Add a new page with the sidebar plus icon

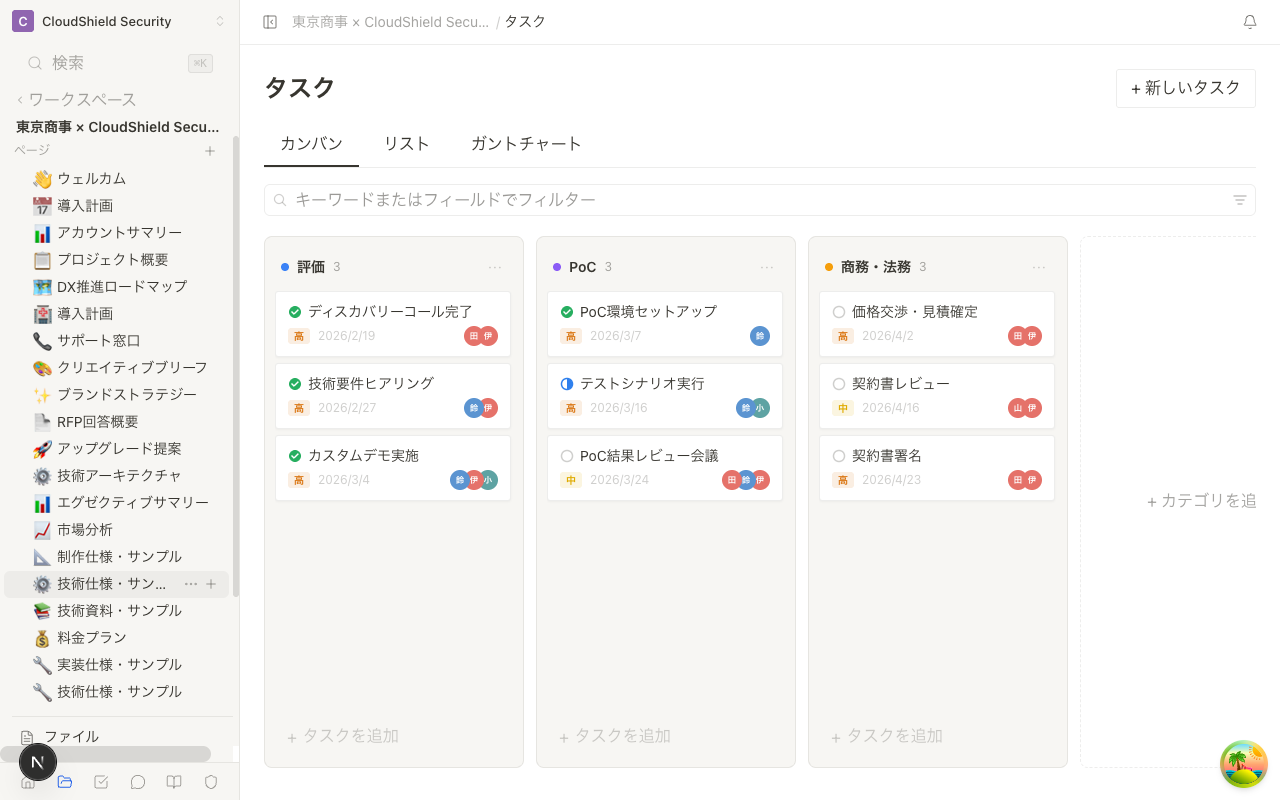[x=210, y=150]
